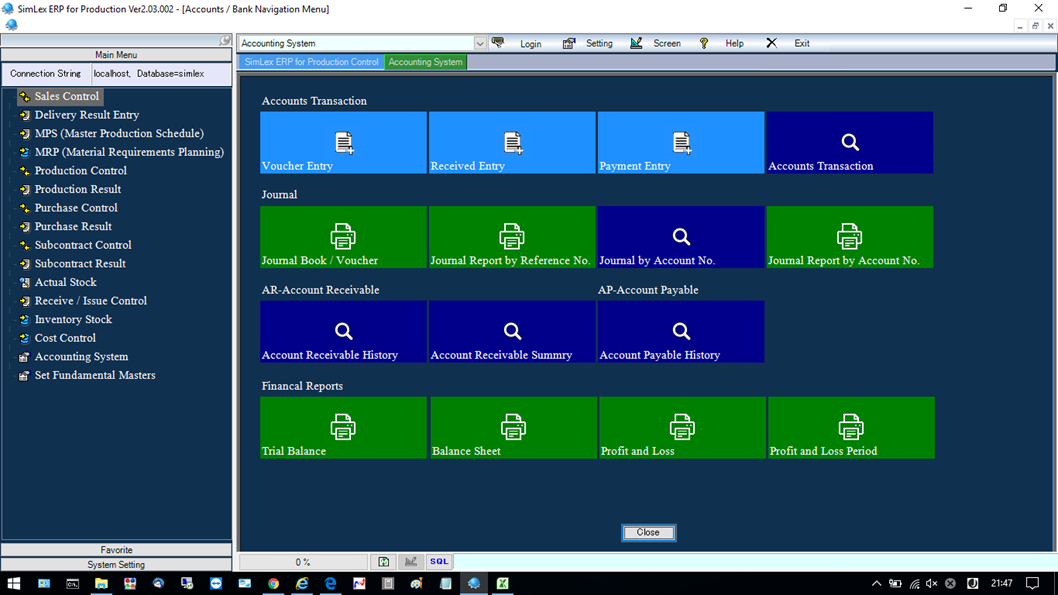Switch to SimLex ERP for Production Control tab

311,62
